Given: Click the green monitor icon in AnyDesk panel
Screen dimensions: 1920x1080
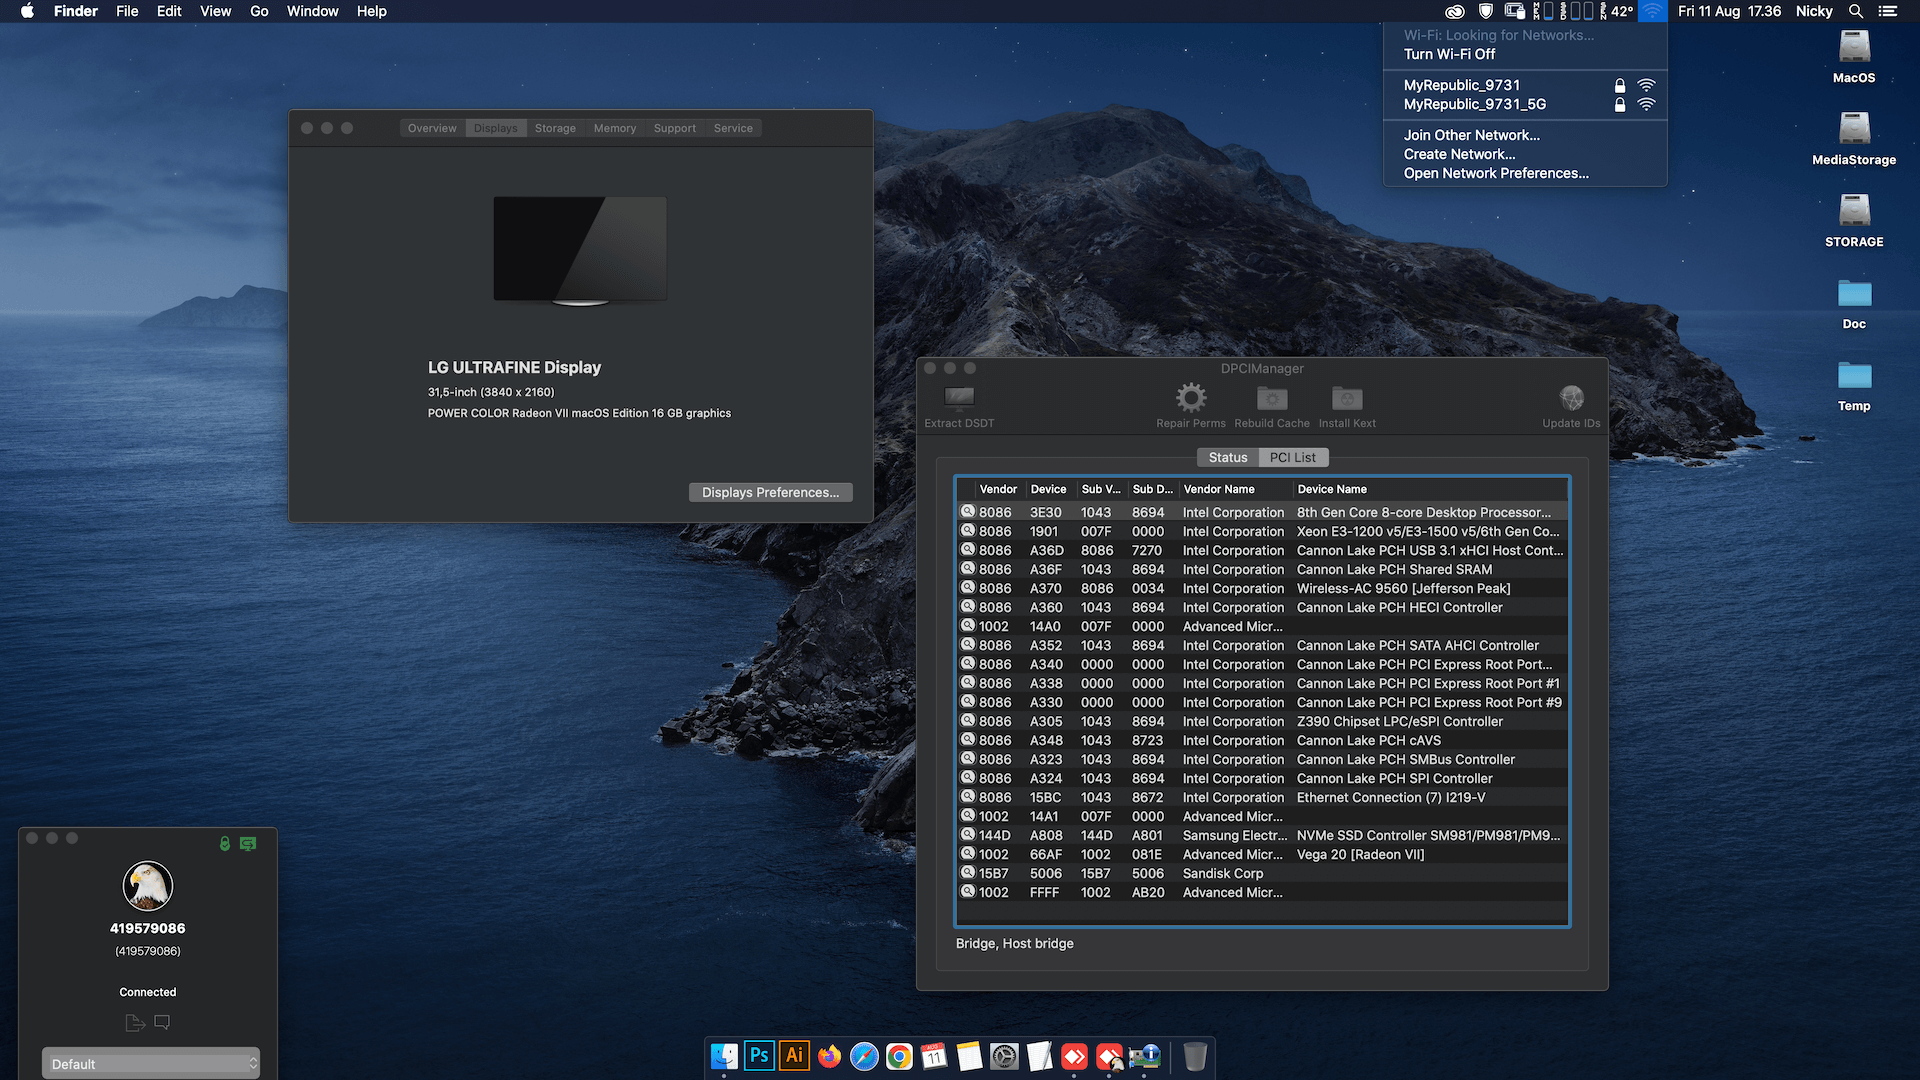Looking at the screenshot, I should click(248, 844).
